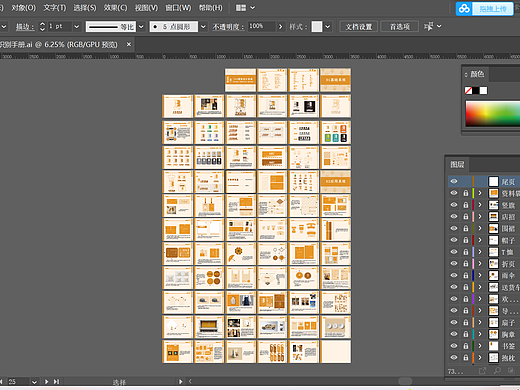
Task: Click the stroke weight 1 pt field
Action: pyautogui.click(x=59, y=26)
